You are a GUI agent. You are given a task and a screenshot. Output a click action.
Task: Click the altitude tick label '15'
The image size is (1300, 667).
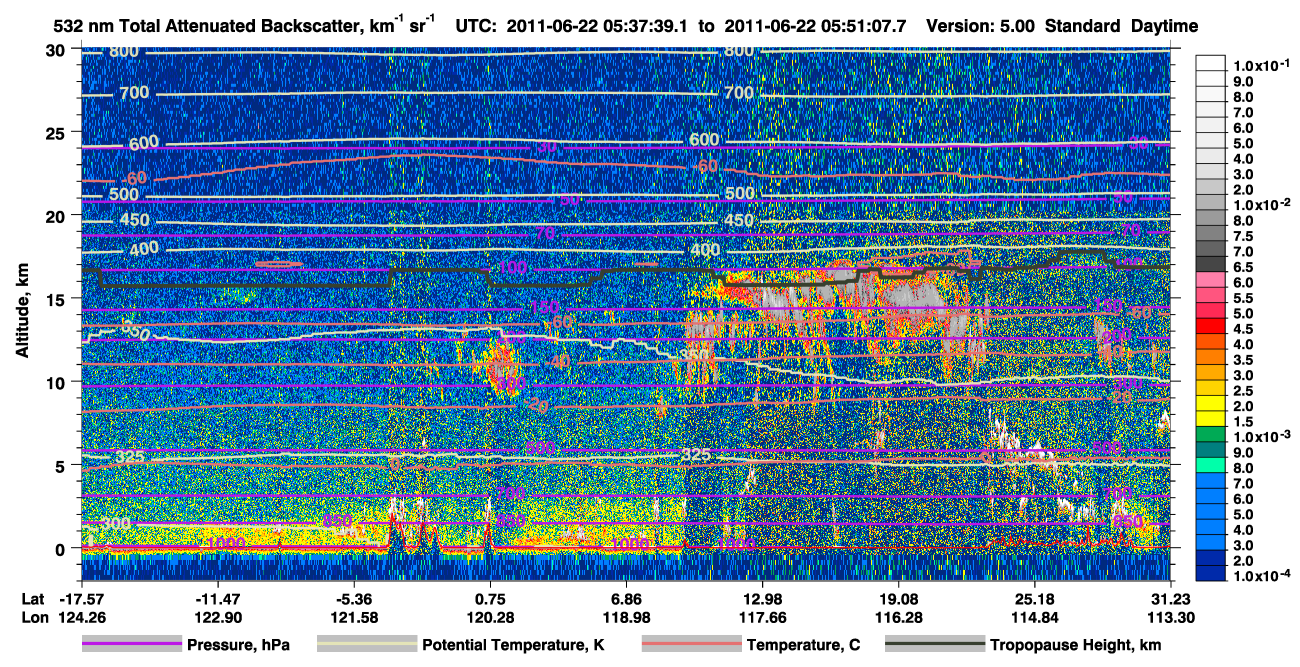point(56,299)
